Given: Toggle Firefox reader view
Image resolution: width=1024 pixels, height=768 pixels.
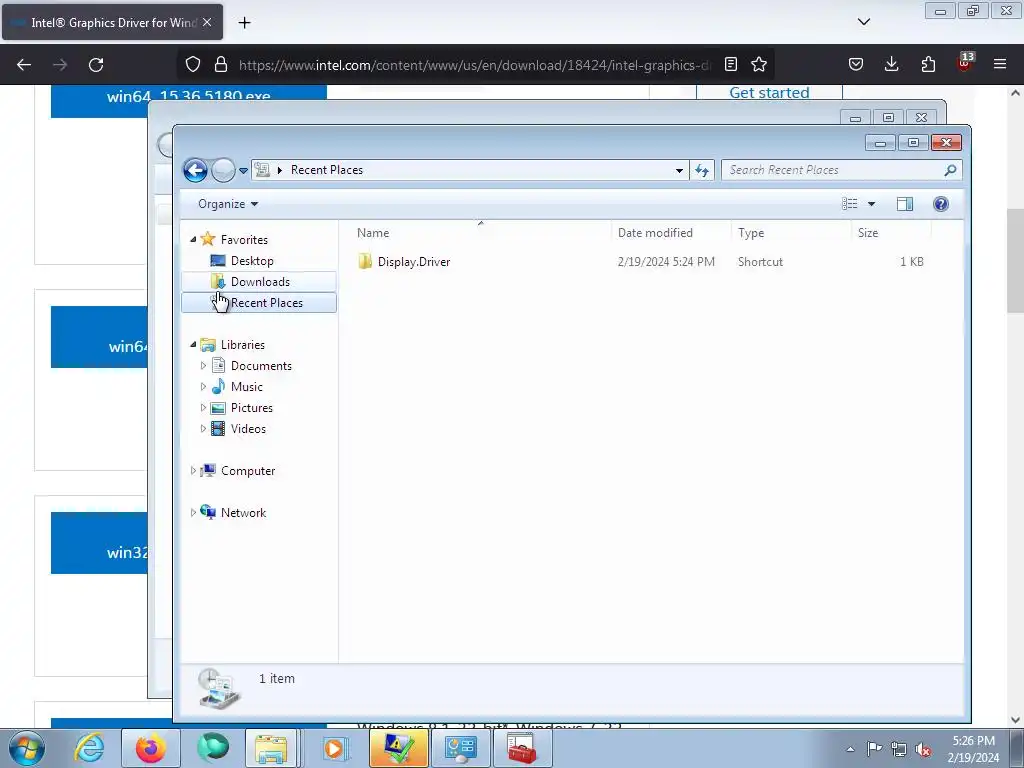Looking at the screenshot, I should (x=731, y=64).
